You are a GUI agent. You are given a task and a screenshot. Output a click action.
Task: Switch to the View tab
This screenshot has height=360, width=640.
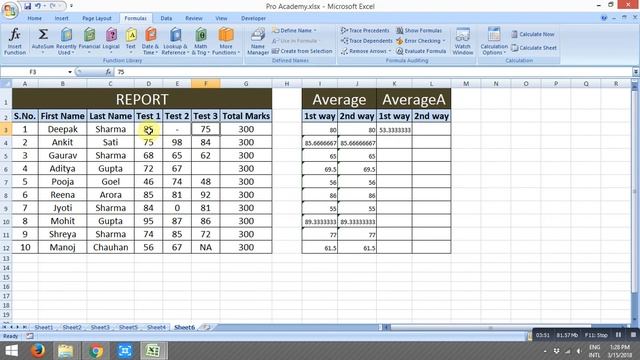pos(221,18)
